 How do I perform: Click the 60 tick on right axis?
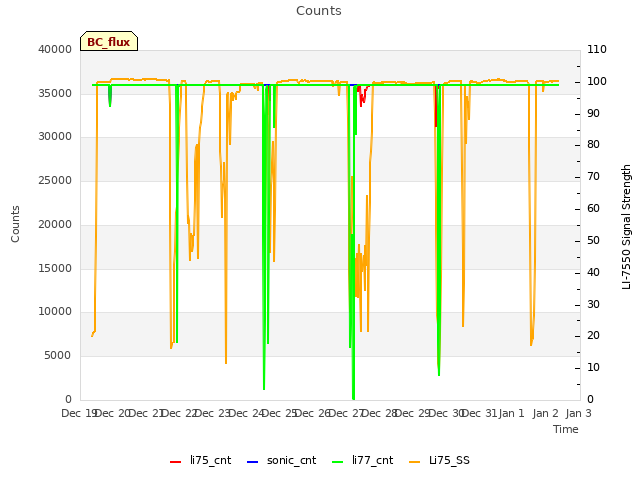click(593, 209)
